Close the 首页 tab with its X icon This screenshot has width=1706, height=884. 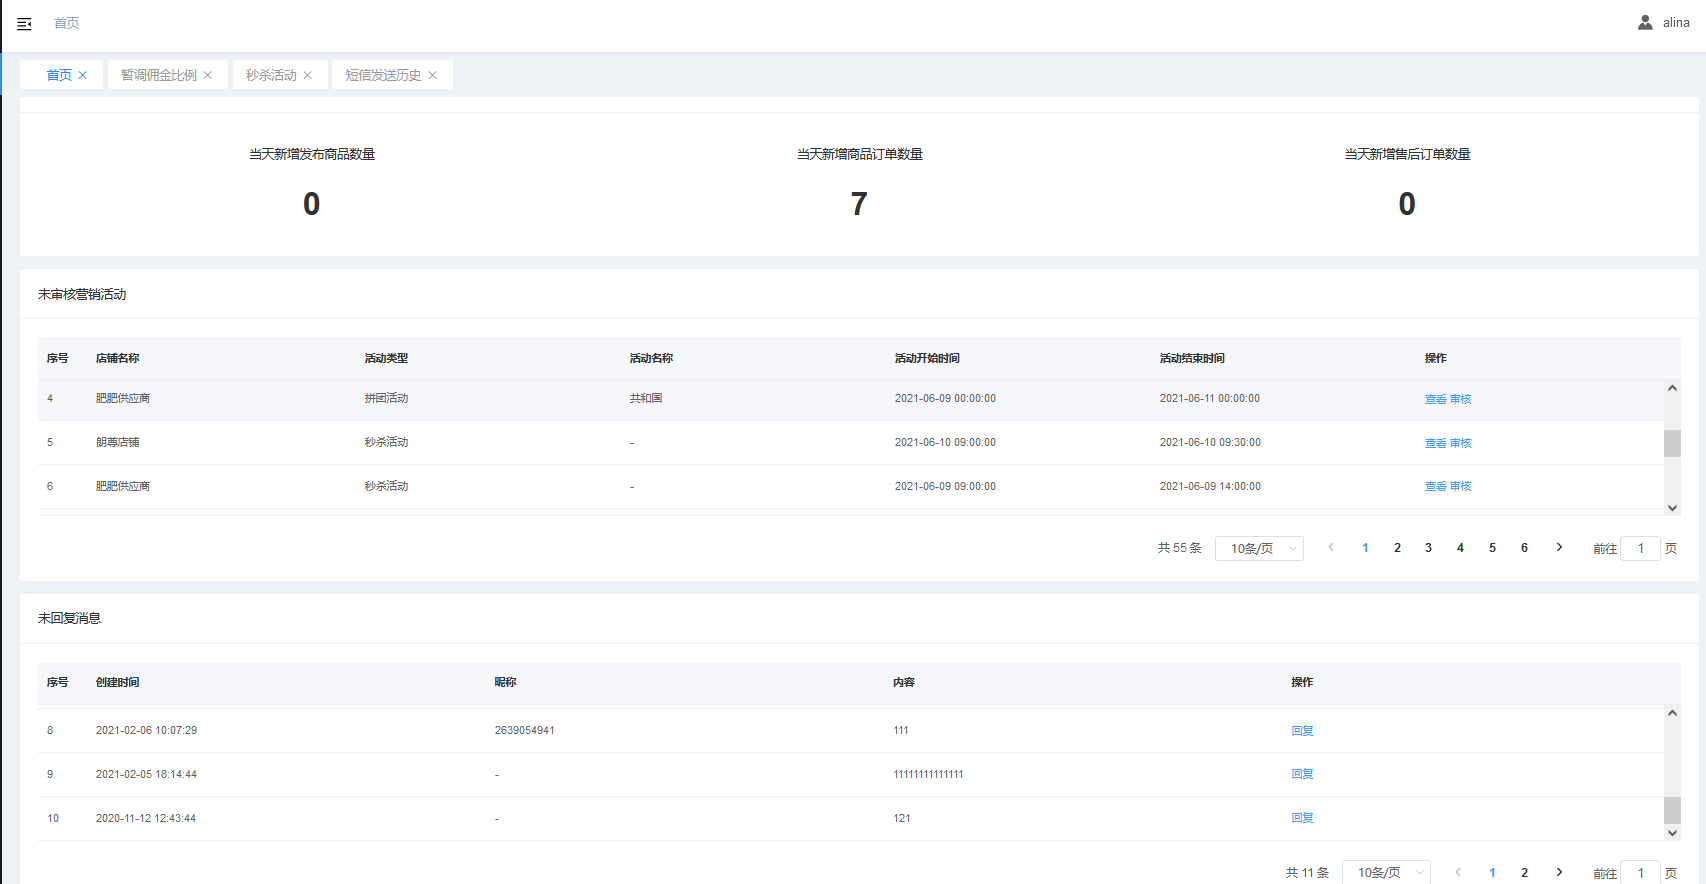(x=83, y=75)
